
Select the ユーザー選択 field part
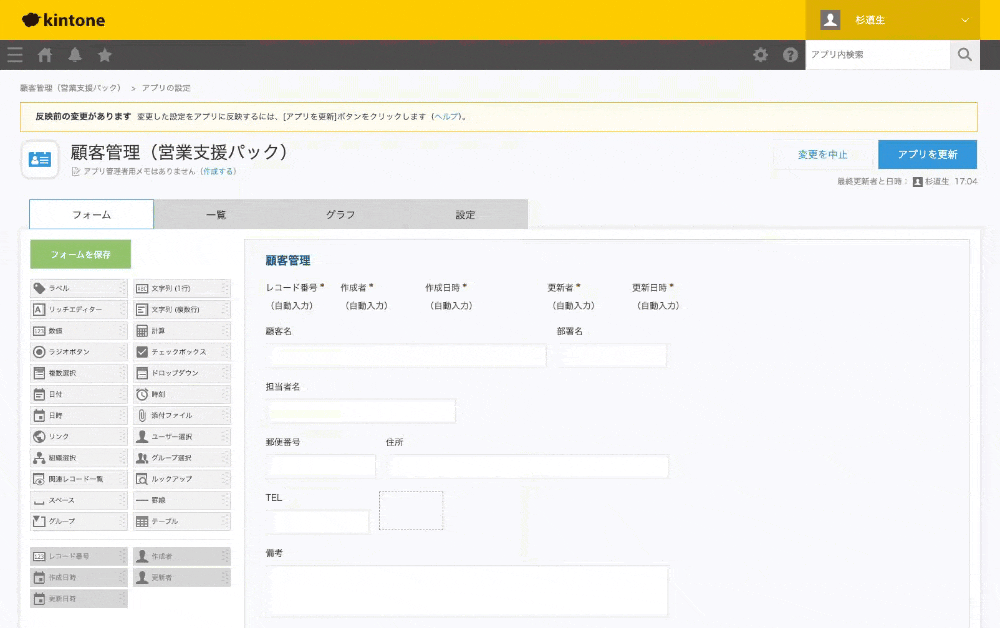[181, 436]
